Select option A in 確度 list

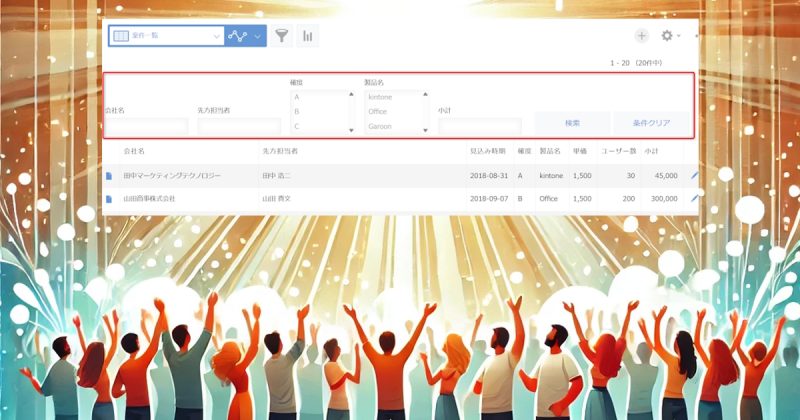319,97
